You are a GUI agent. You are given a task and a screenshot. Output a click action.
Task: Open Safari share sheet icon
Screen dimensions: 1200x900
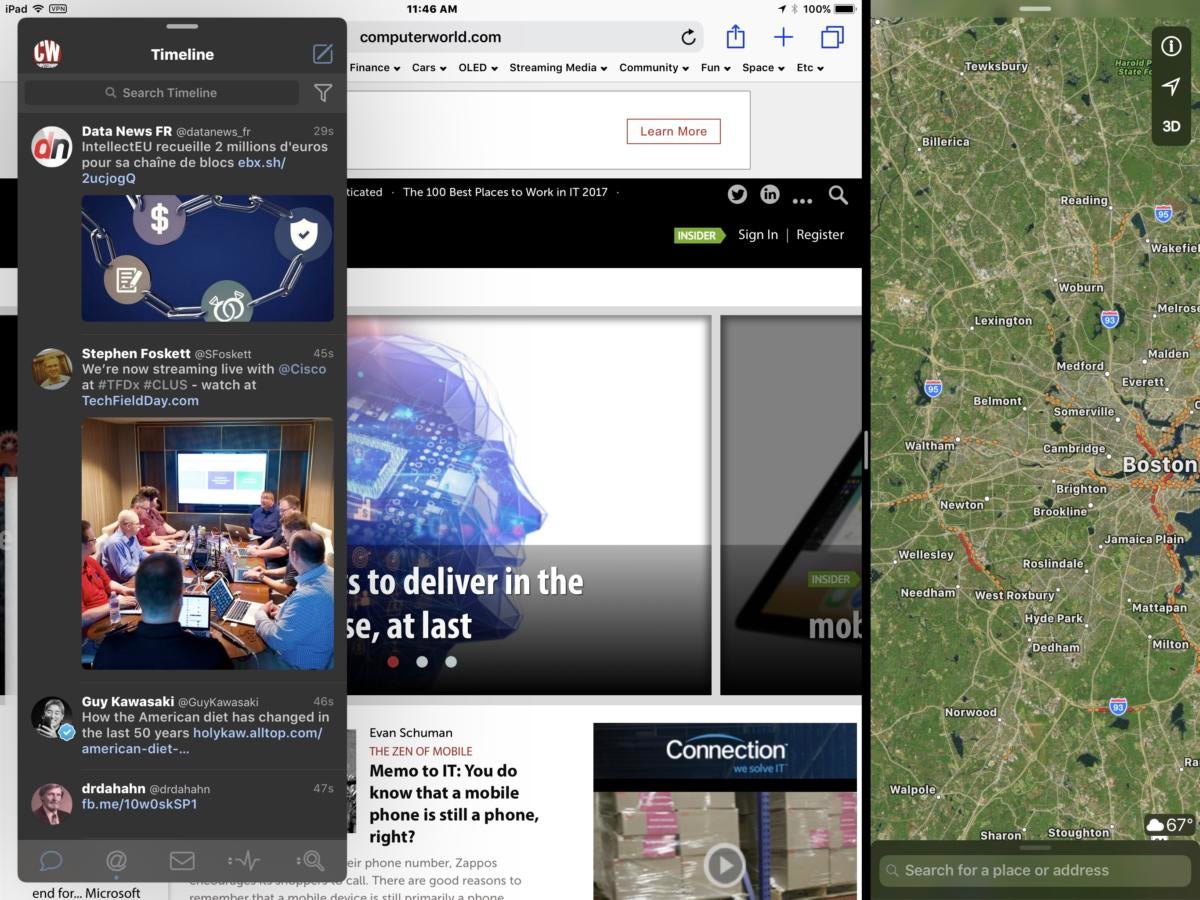(x=735, y=37)
